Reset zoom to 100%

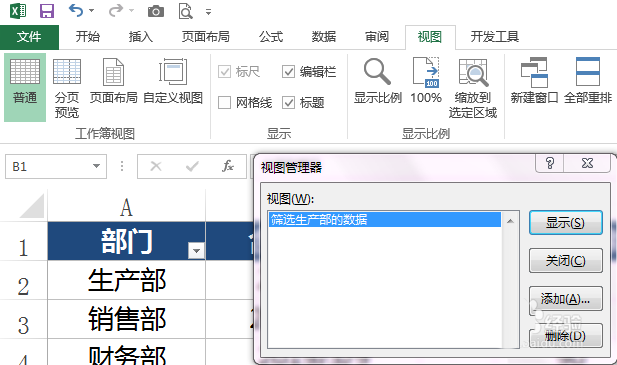(x=426, y=81)
